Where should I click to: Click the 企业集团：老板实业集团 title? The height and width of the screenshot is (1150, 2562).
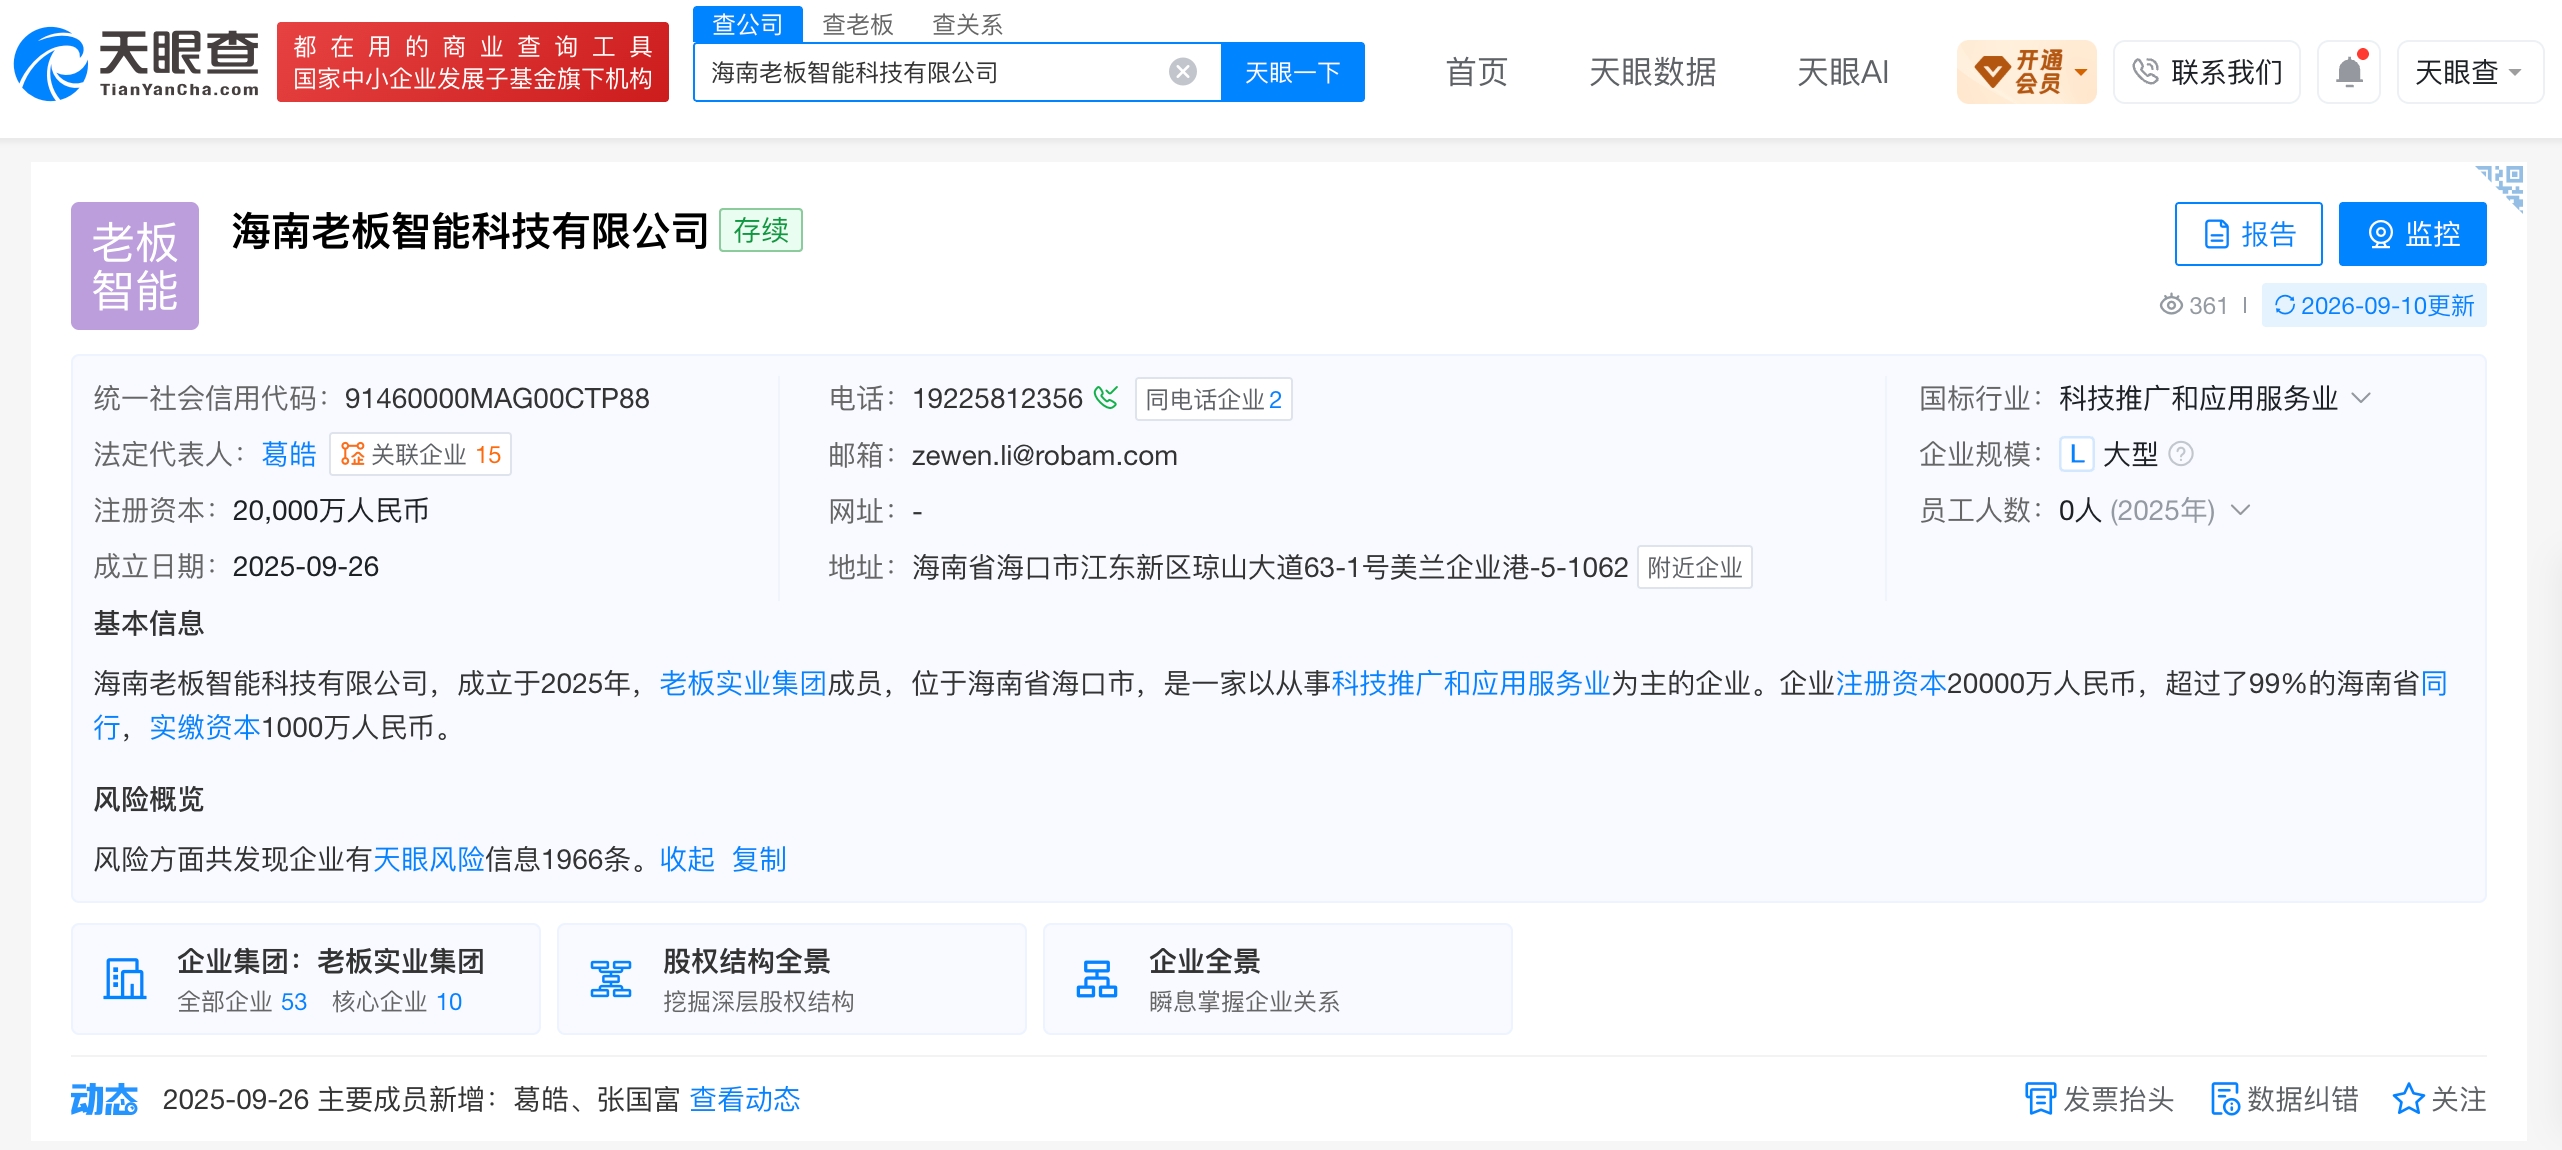(x=330, y=961)
